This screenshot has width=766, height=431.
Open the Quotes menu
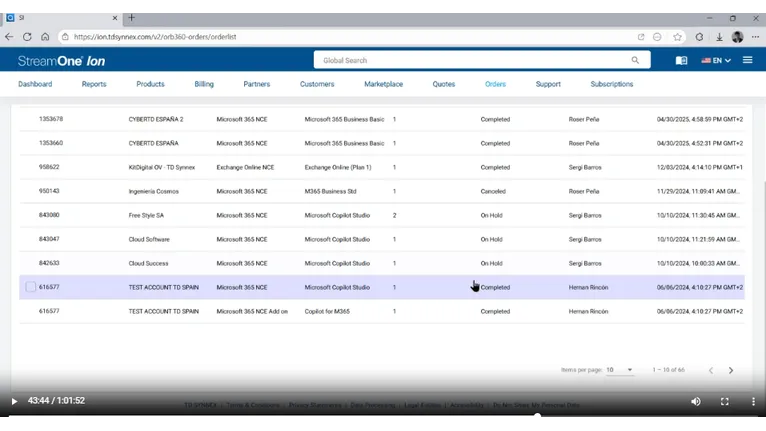[444, 84]
